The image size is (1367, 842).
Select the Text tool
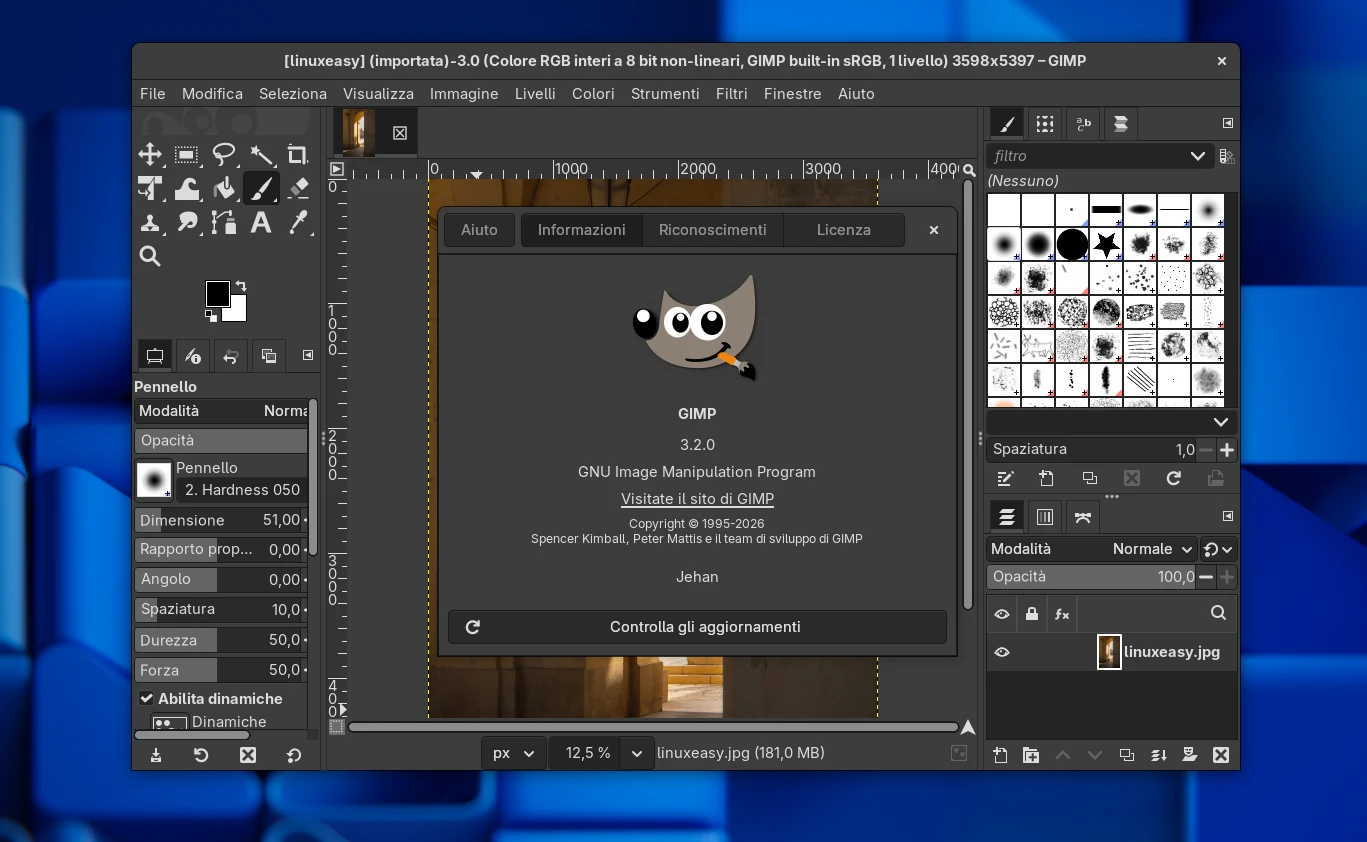coord(261,222)
